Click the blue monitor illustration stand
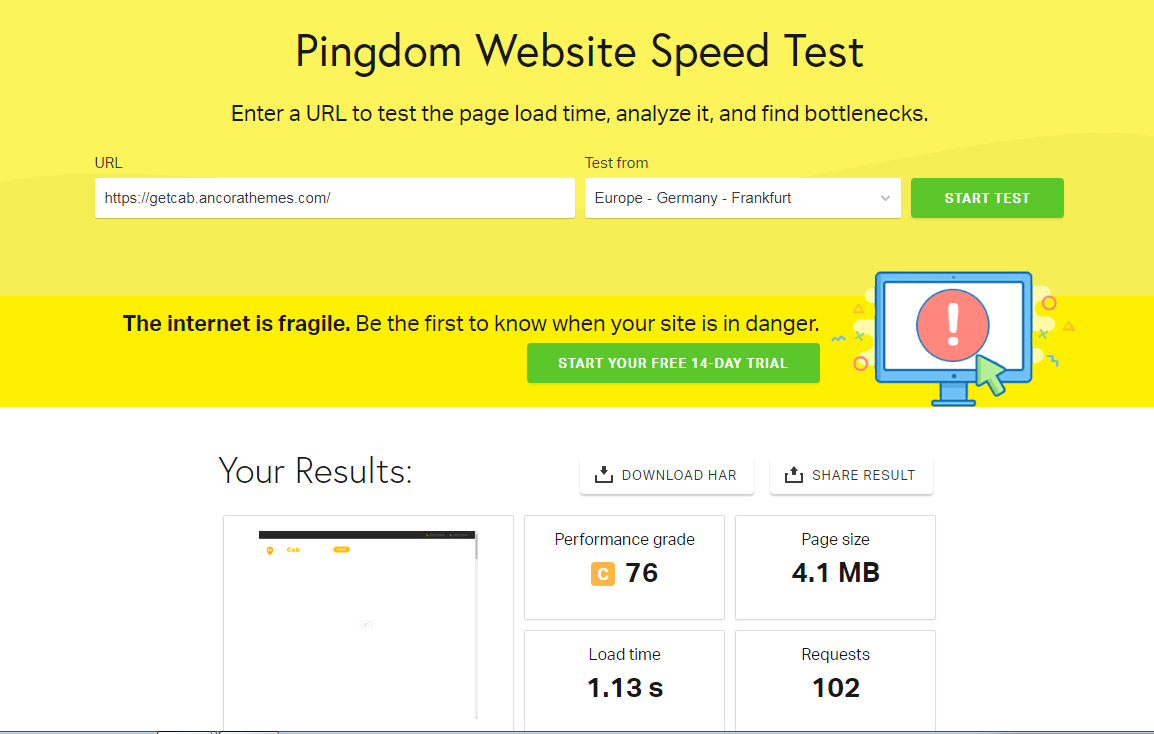 [x=954, y=394]
